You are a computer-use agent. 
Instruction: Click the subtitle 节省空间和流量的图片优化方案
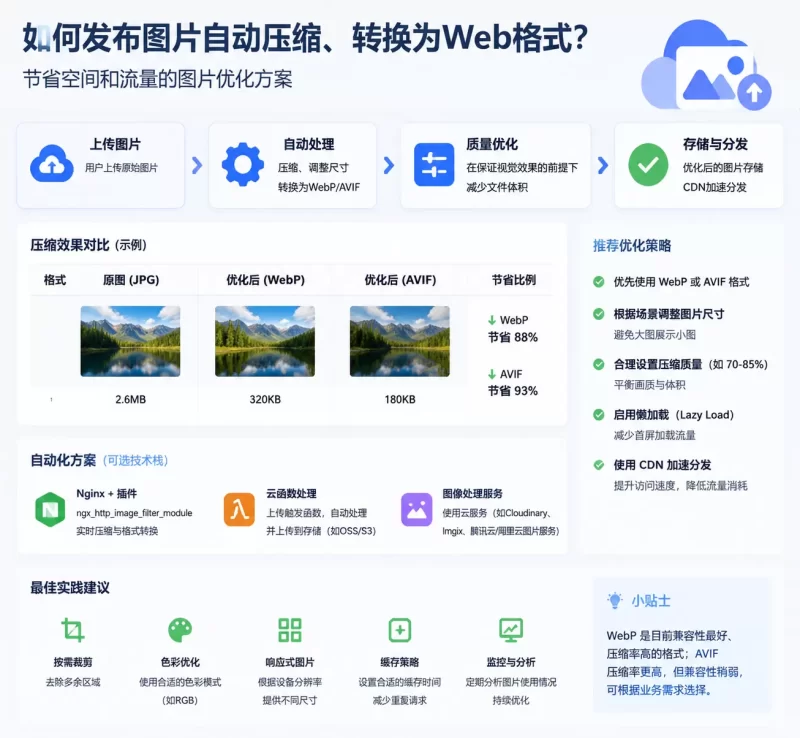158,80
